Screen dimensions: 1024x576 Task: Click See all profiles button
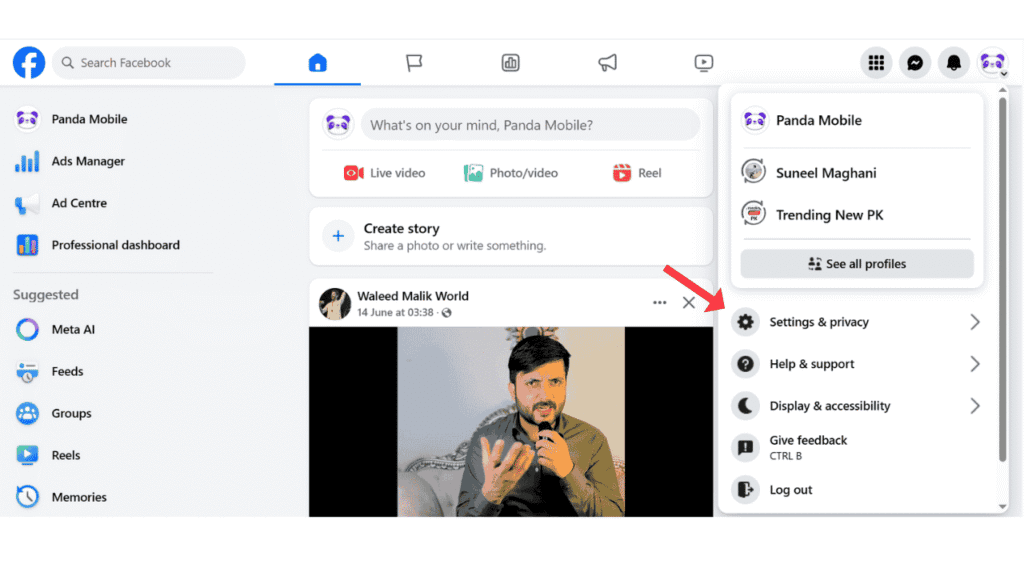coord(857,264)
